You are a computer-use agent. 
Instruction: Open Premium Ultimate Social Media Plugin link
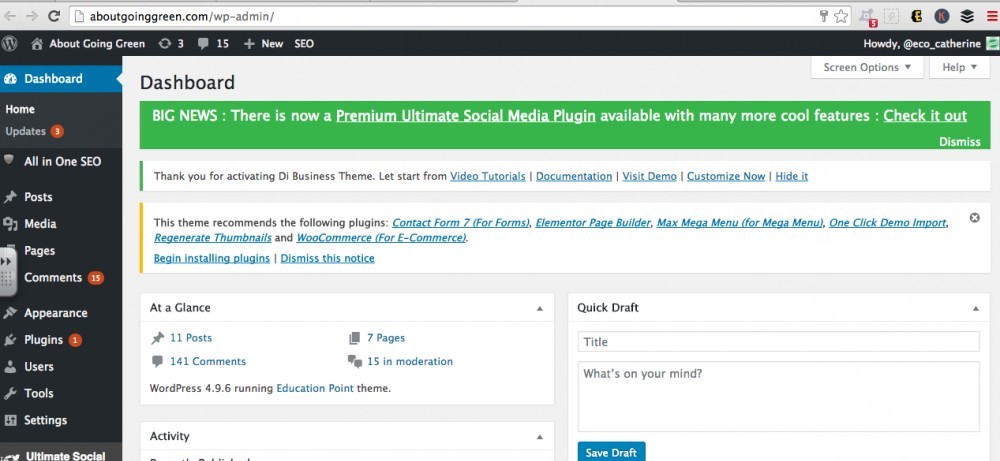pos(466,116)
